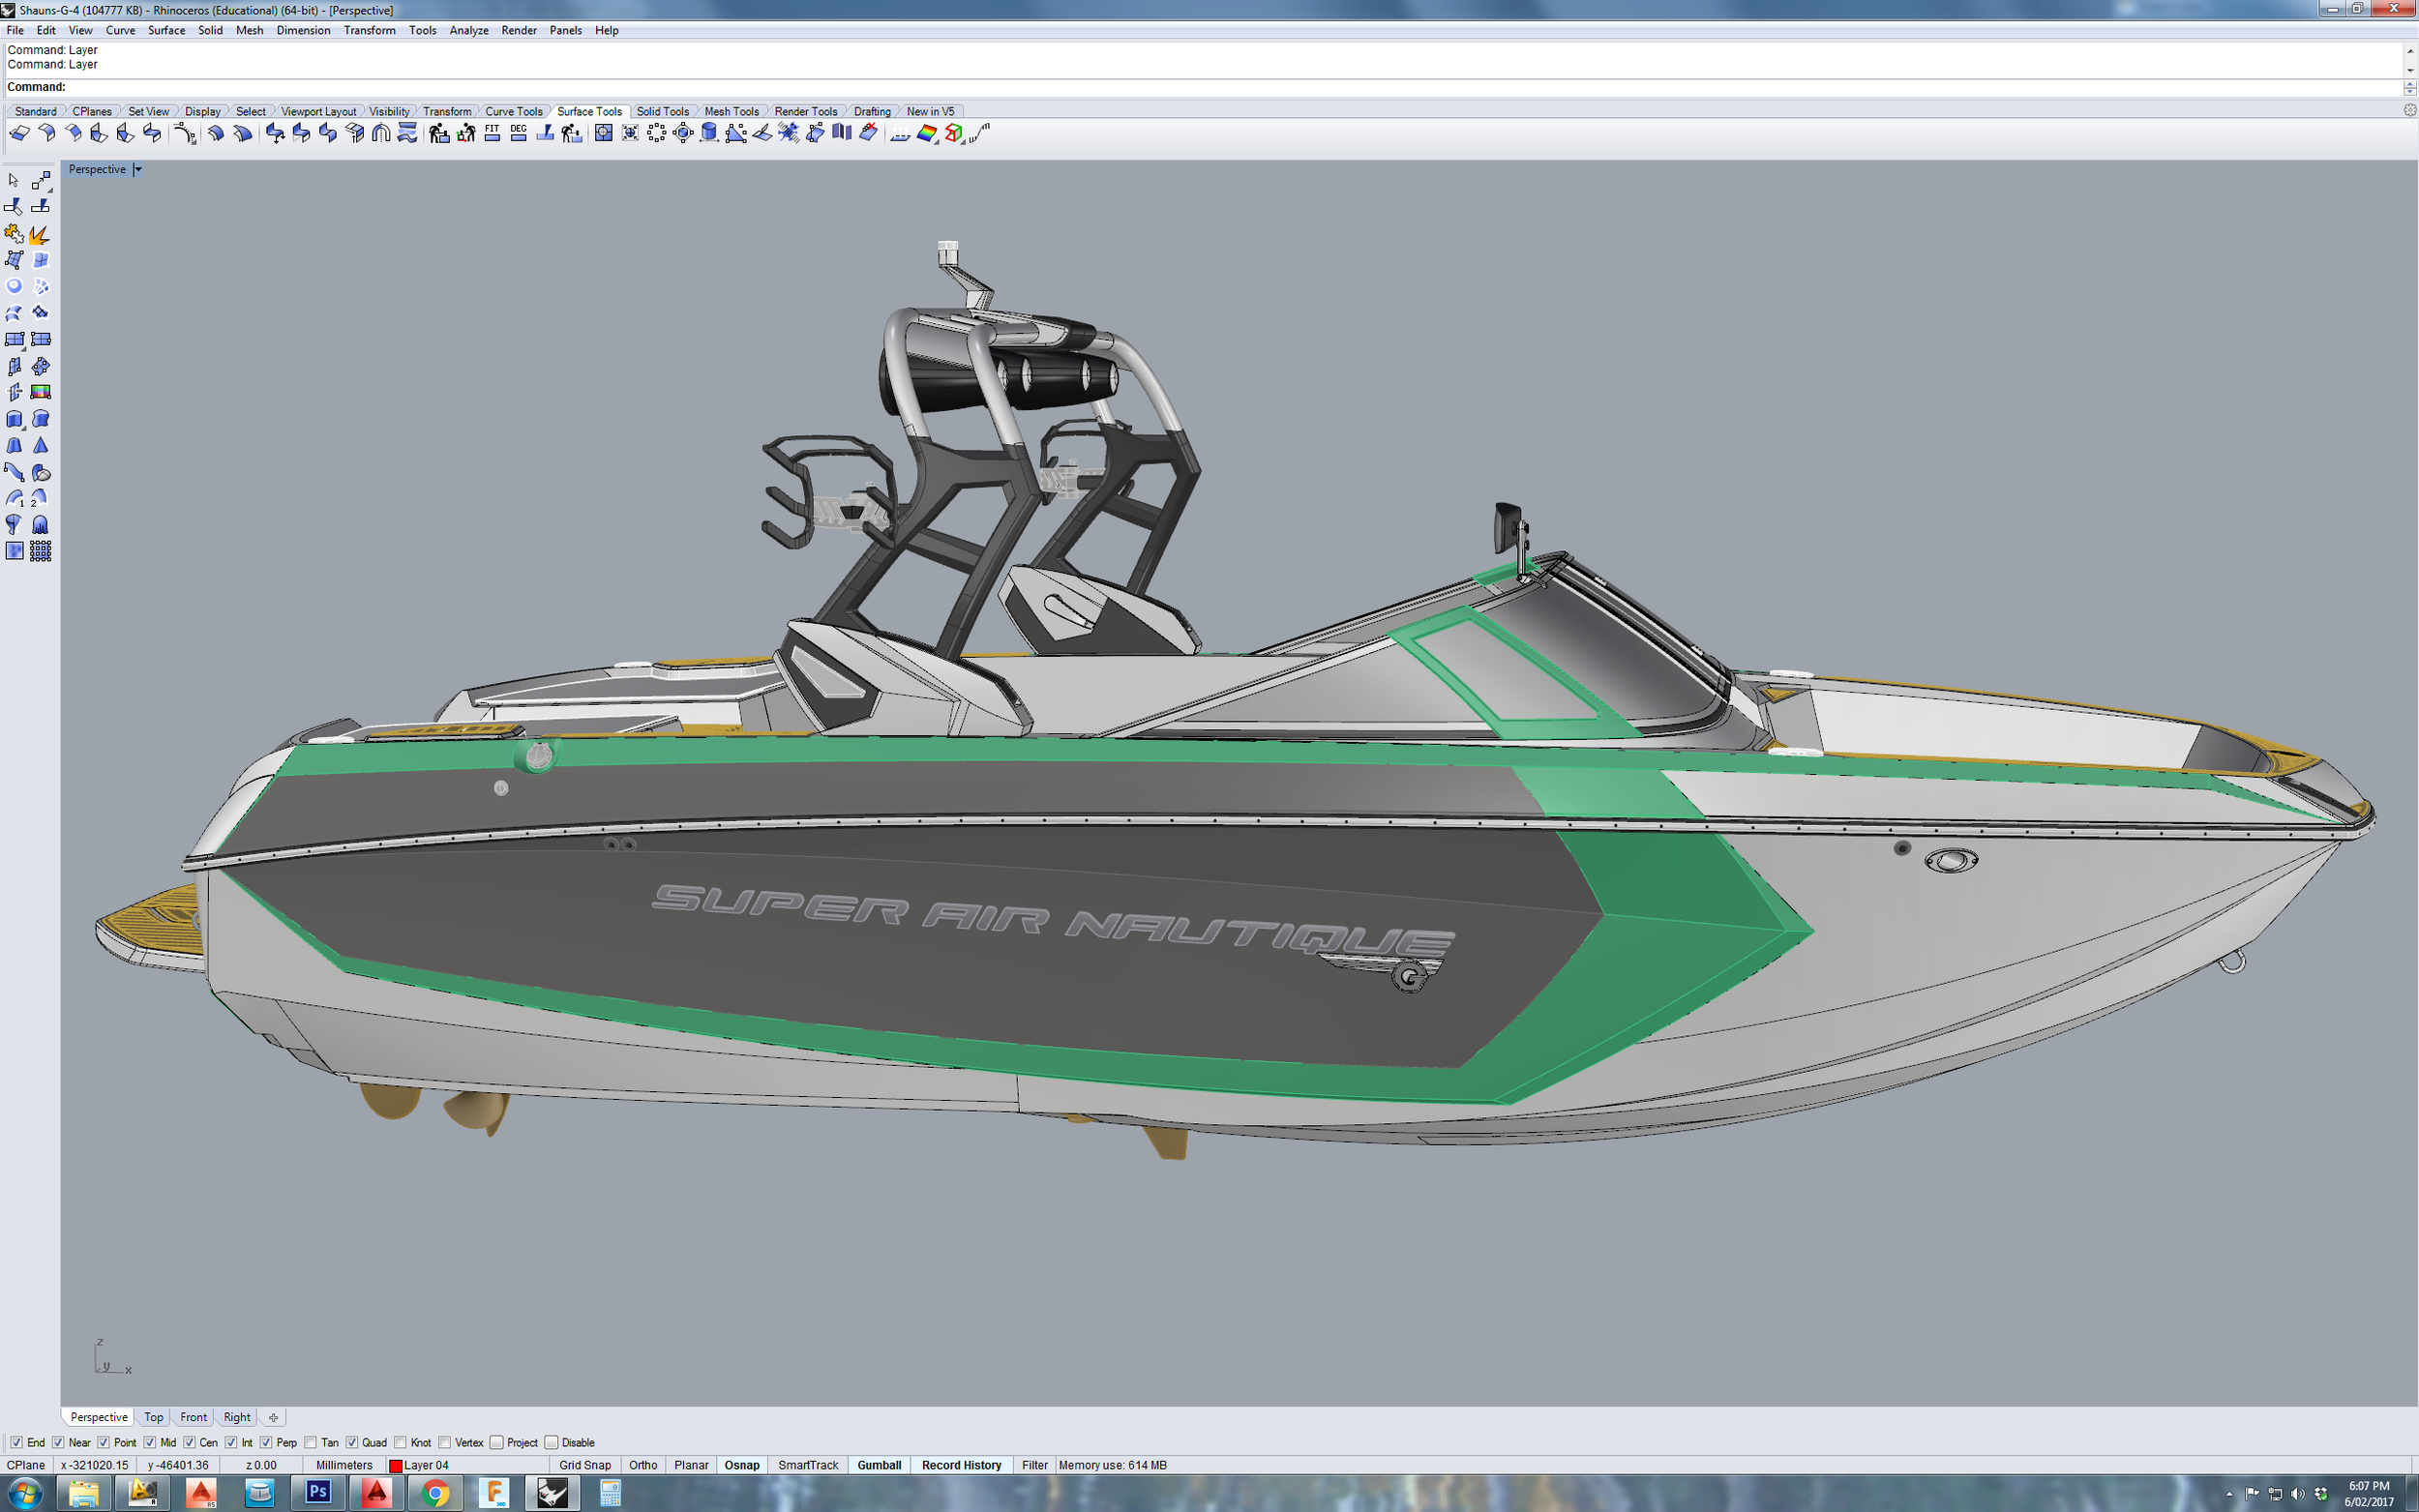Switch to the Mesh Tools tab
Screen dimensions: 2419x1512
[731, 111]
